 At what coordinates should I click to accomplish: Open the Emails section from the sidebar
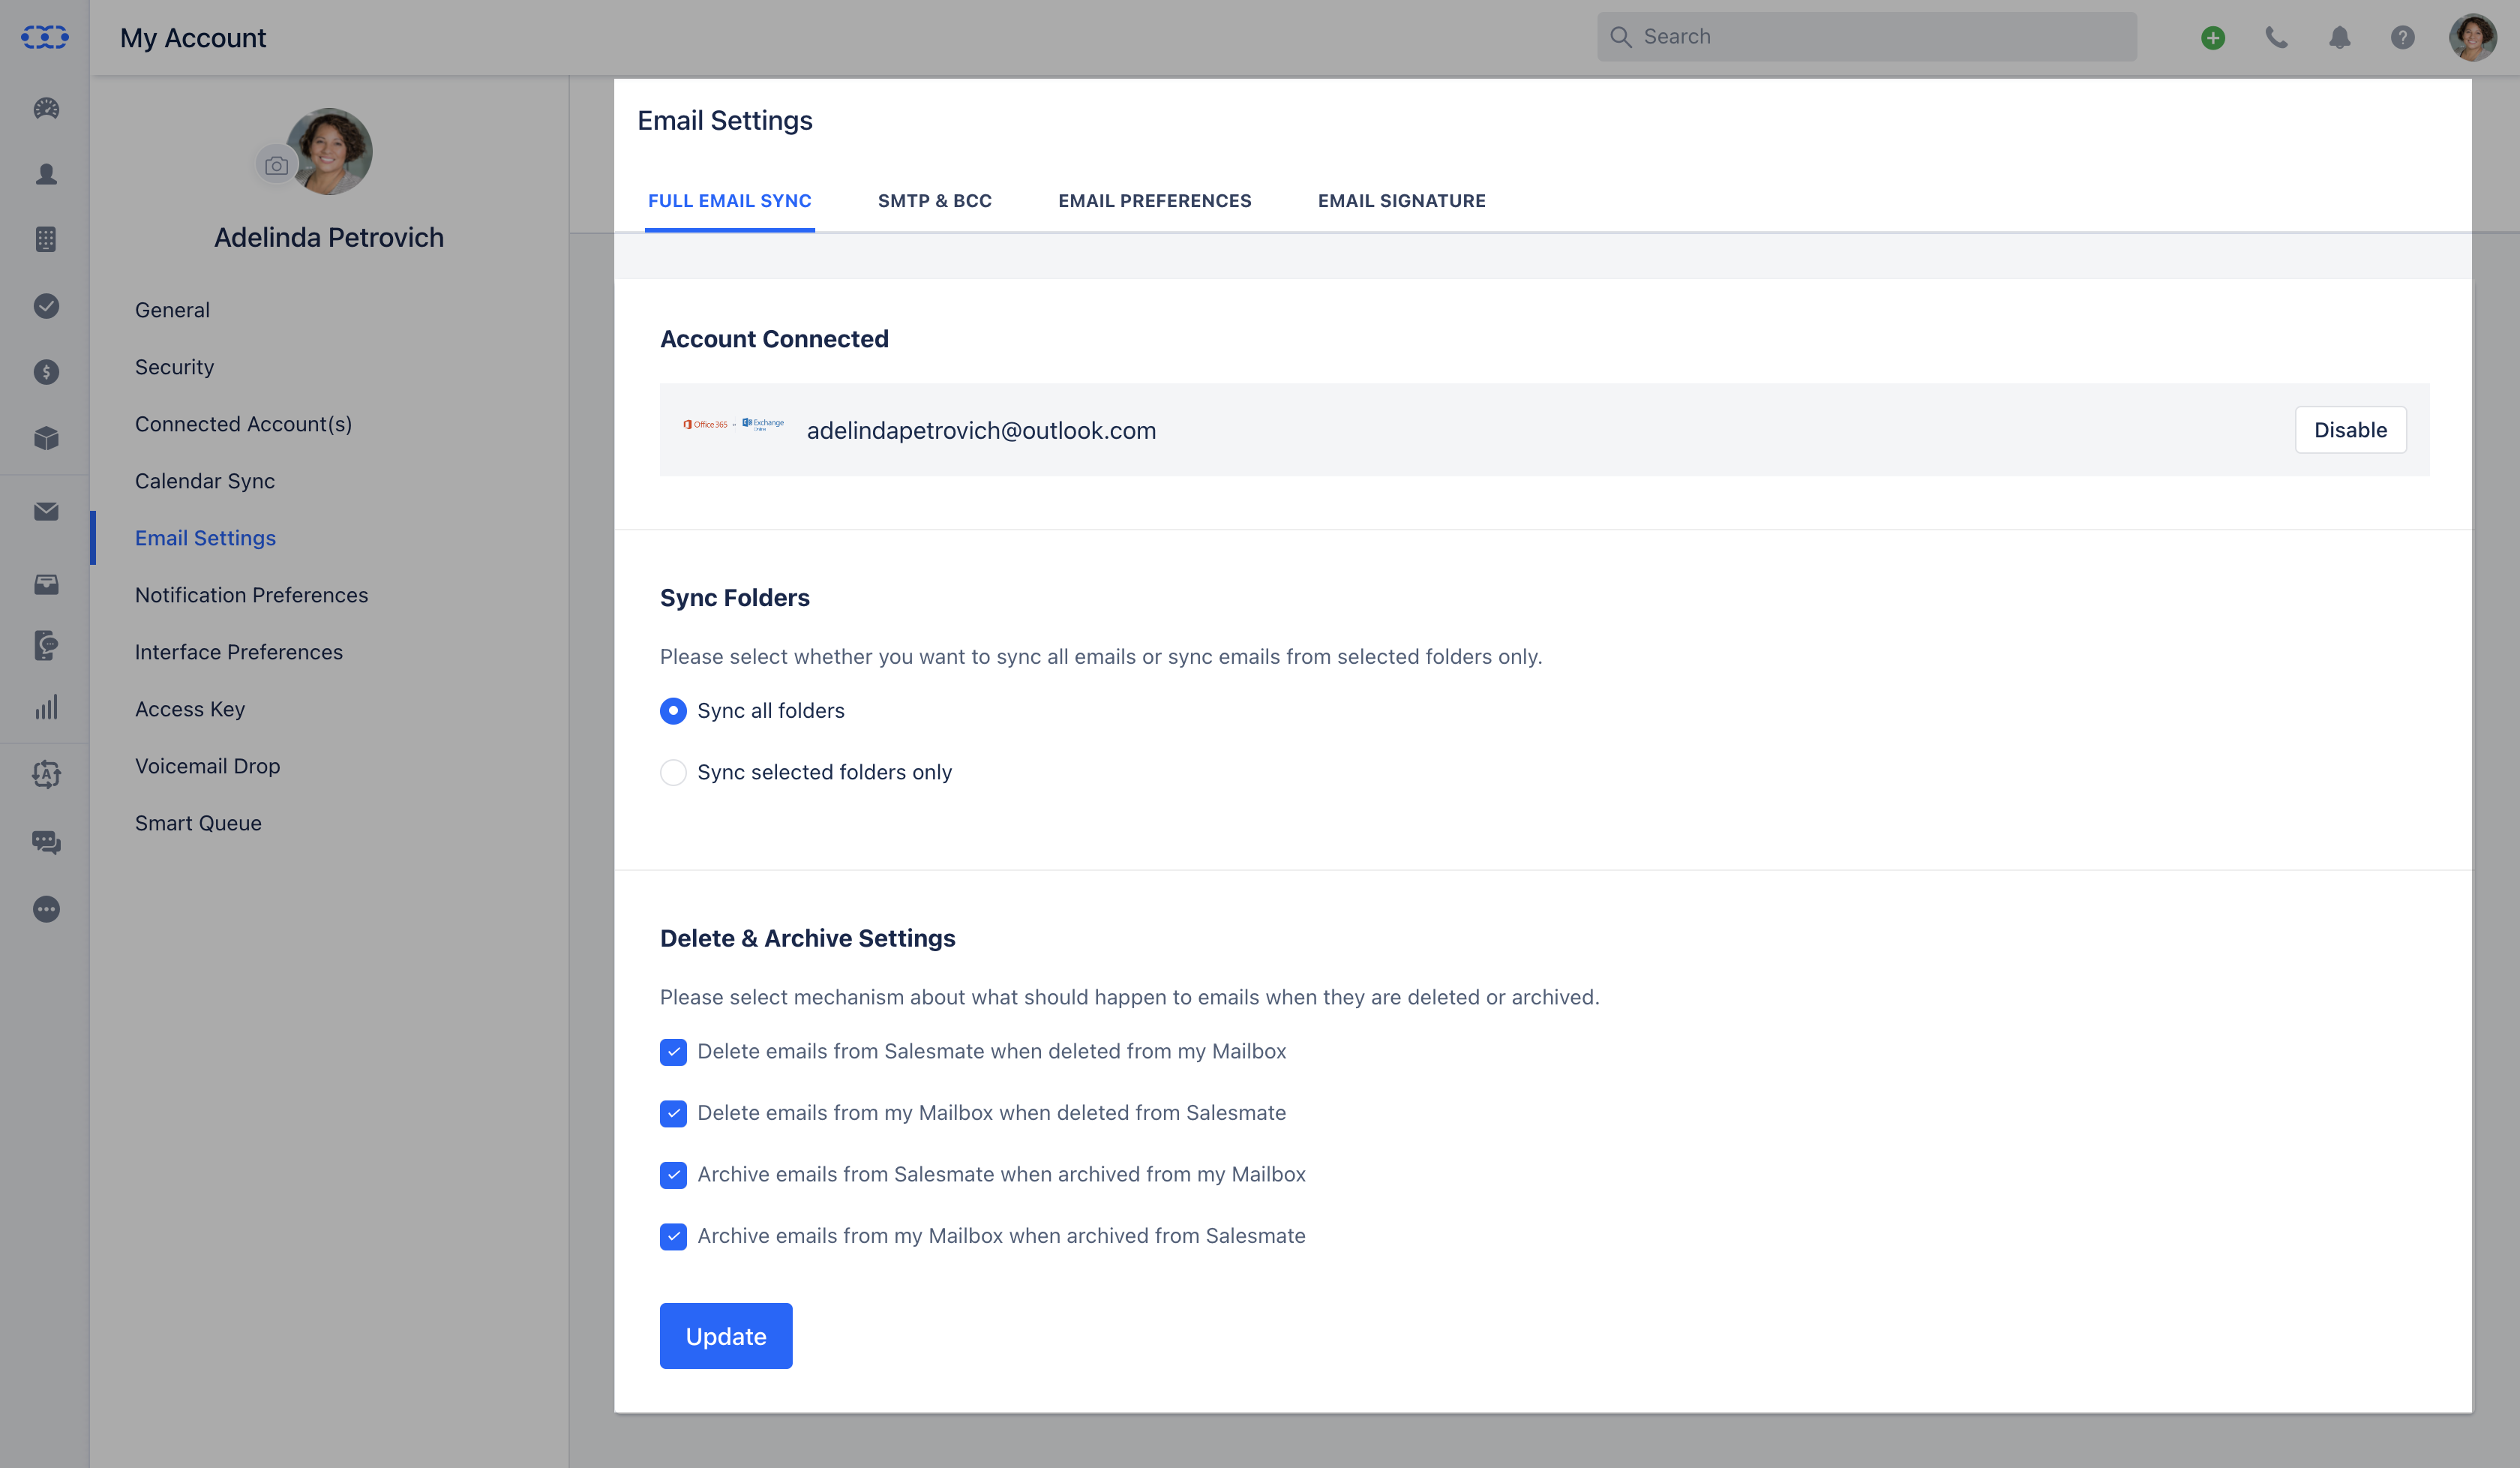point(45,511)
